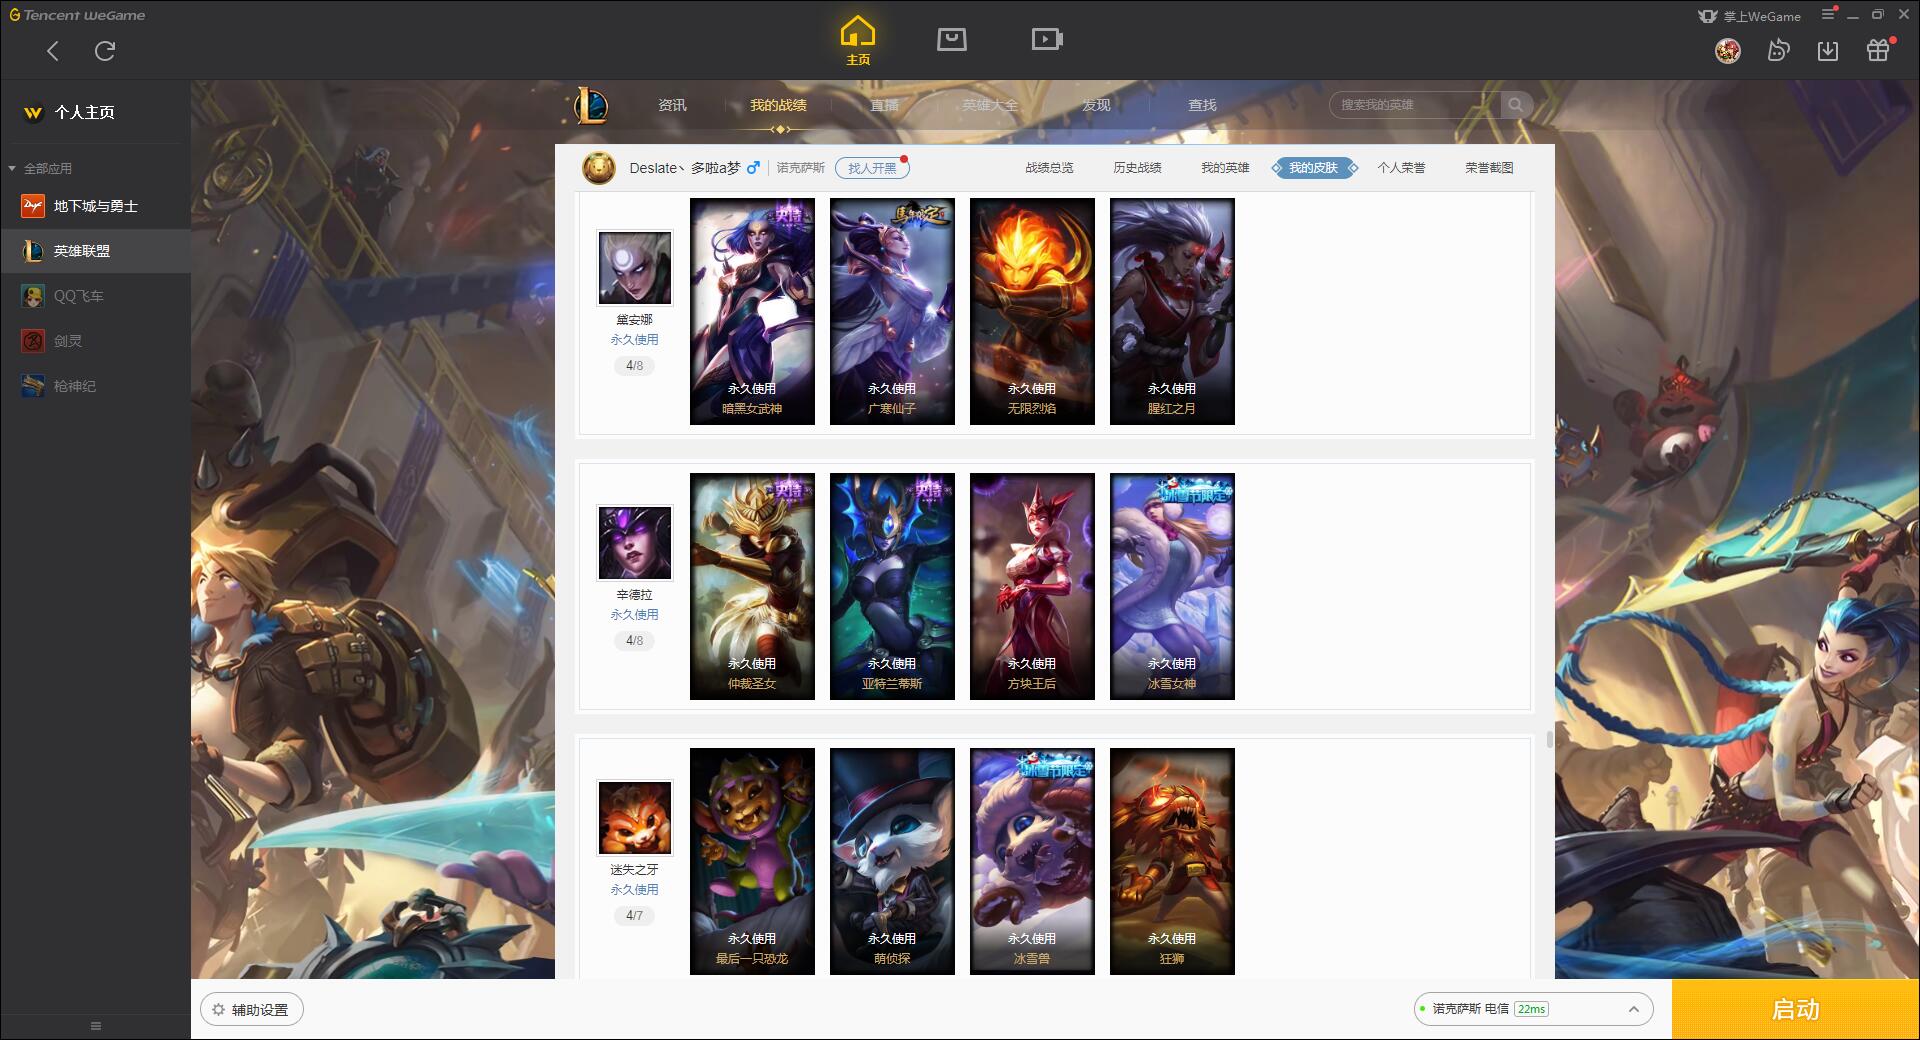
Task: Focus the 搜索我的英雄 search field
Action: tap(1415, 105)
